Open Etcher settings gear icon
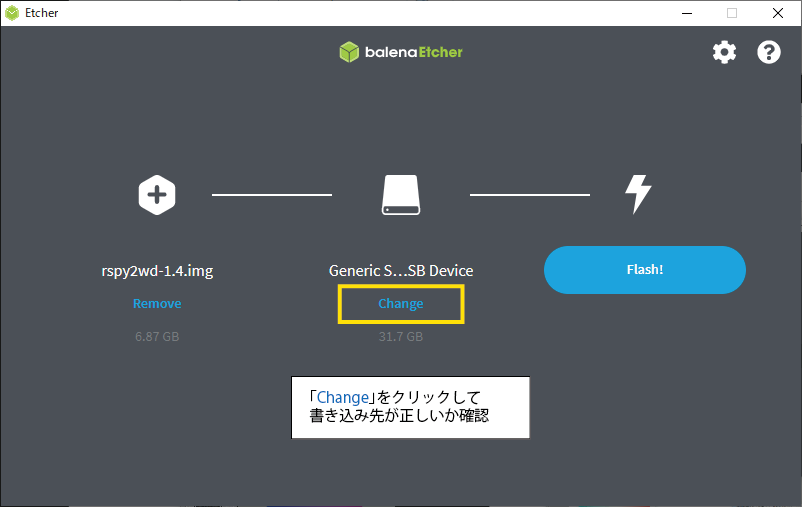Image resolution: width=803 pixels, height=508 pixels. coord(724,52)
